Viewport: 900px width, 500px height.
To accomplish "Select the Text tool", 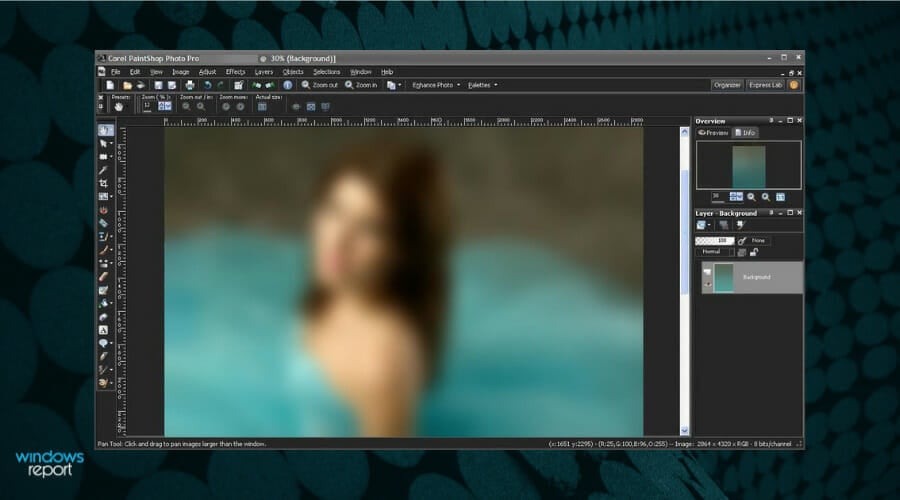I will [x=104, y=330].
